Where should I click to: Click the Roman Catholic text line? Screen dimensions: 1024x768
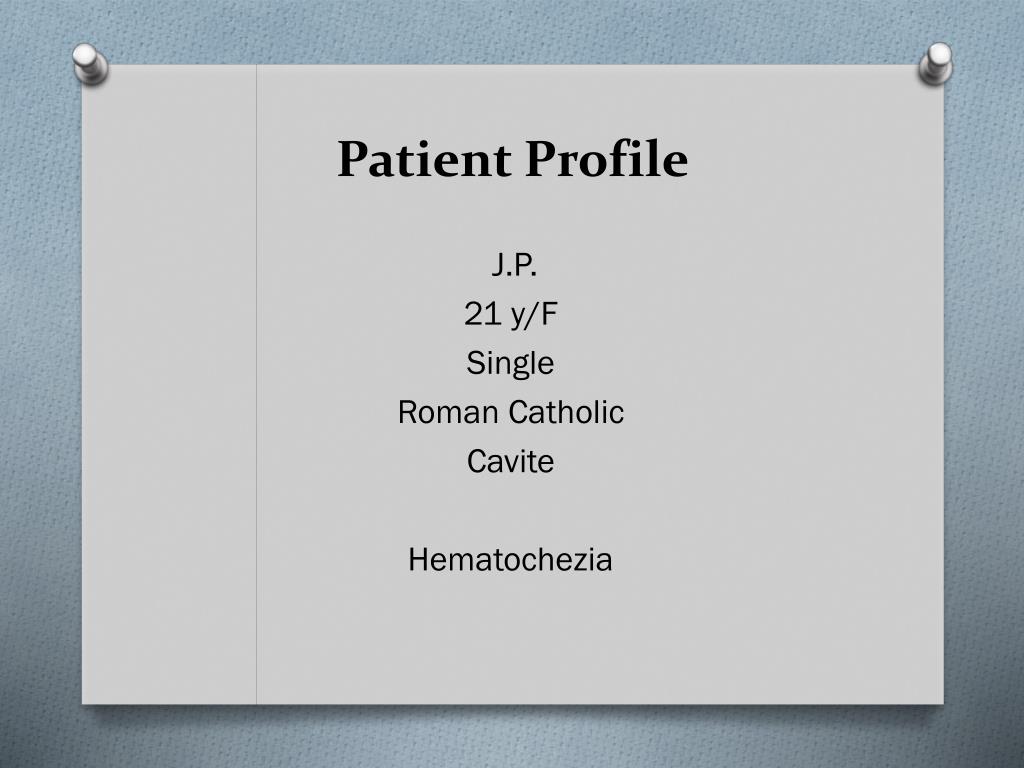click(511, 412)
